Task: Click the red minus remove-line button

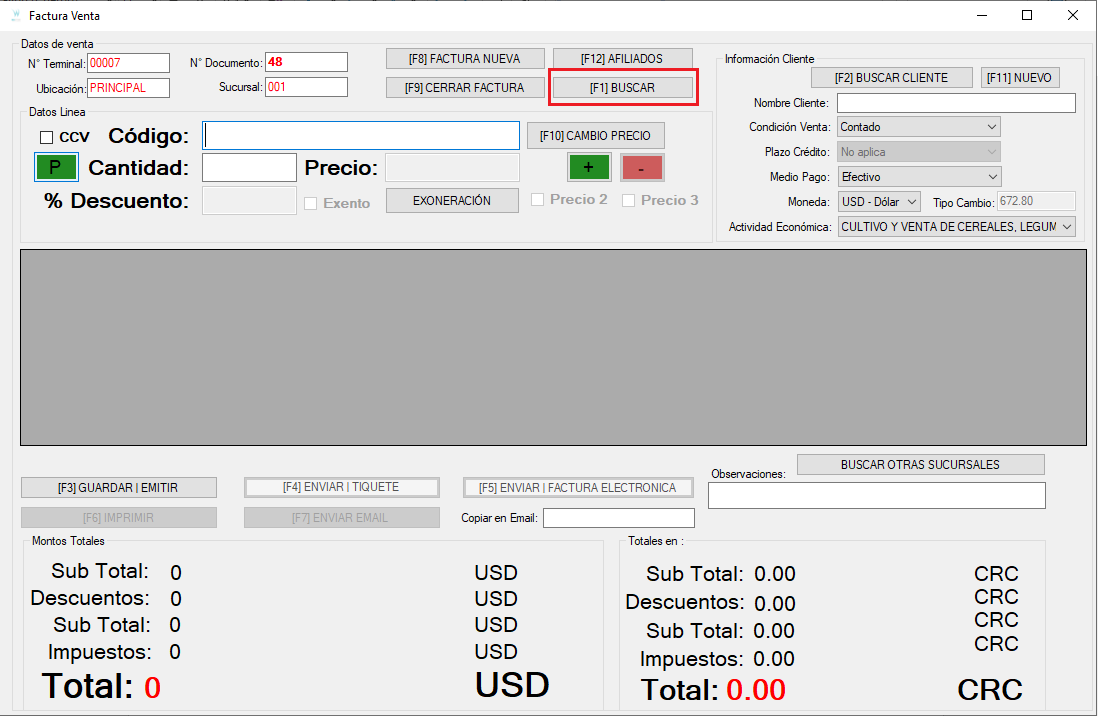Action: 641,167
